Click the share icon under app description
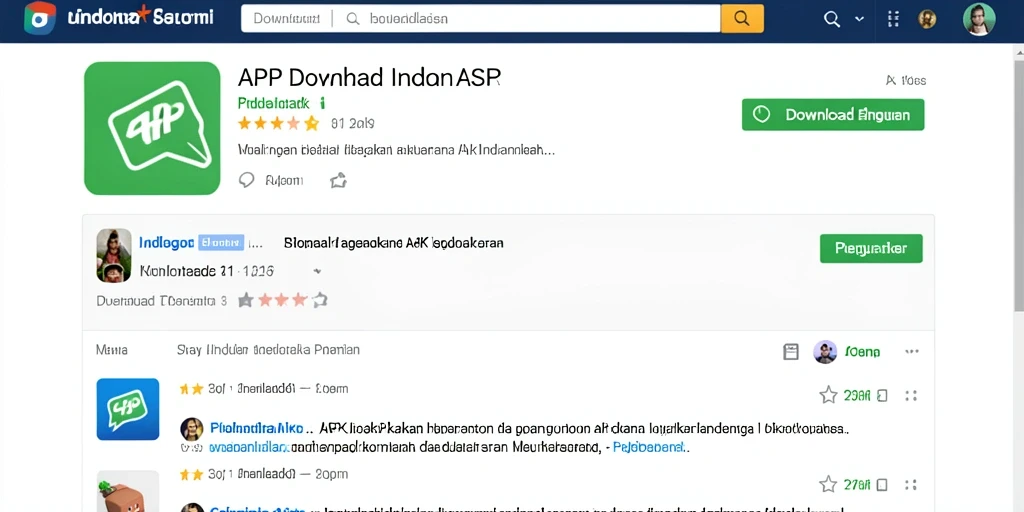The image size is (1024, 512). [338, 180]
